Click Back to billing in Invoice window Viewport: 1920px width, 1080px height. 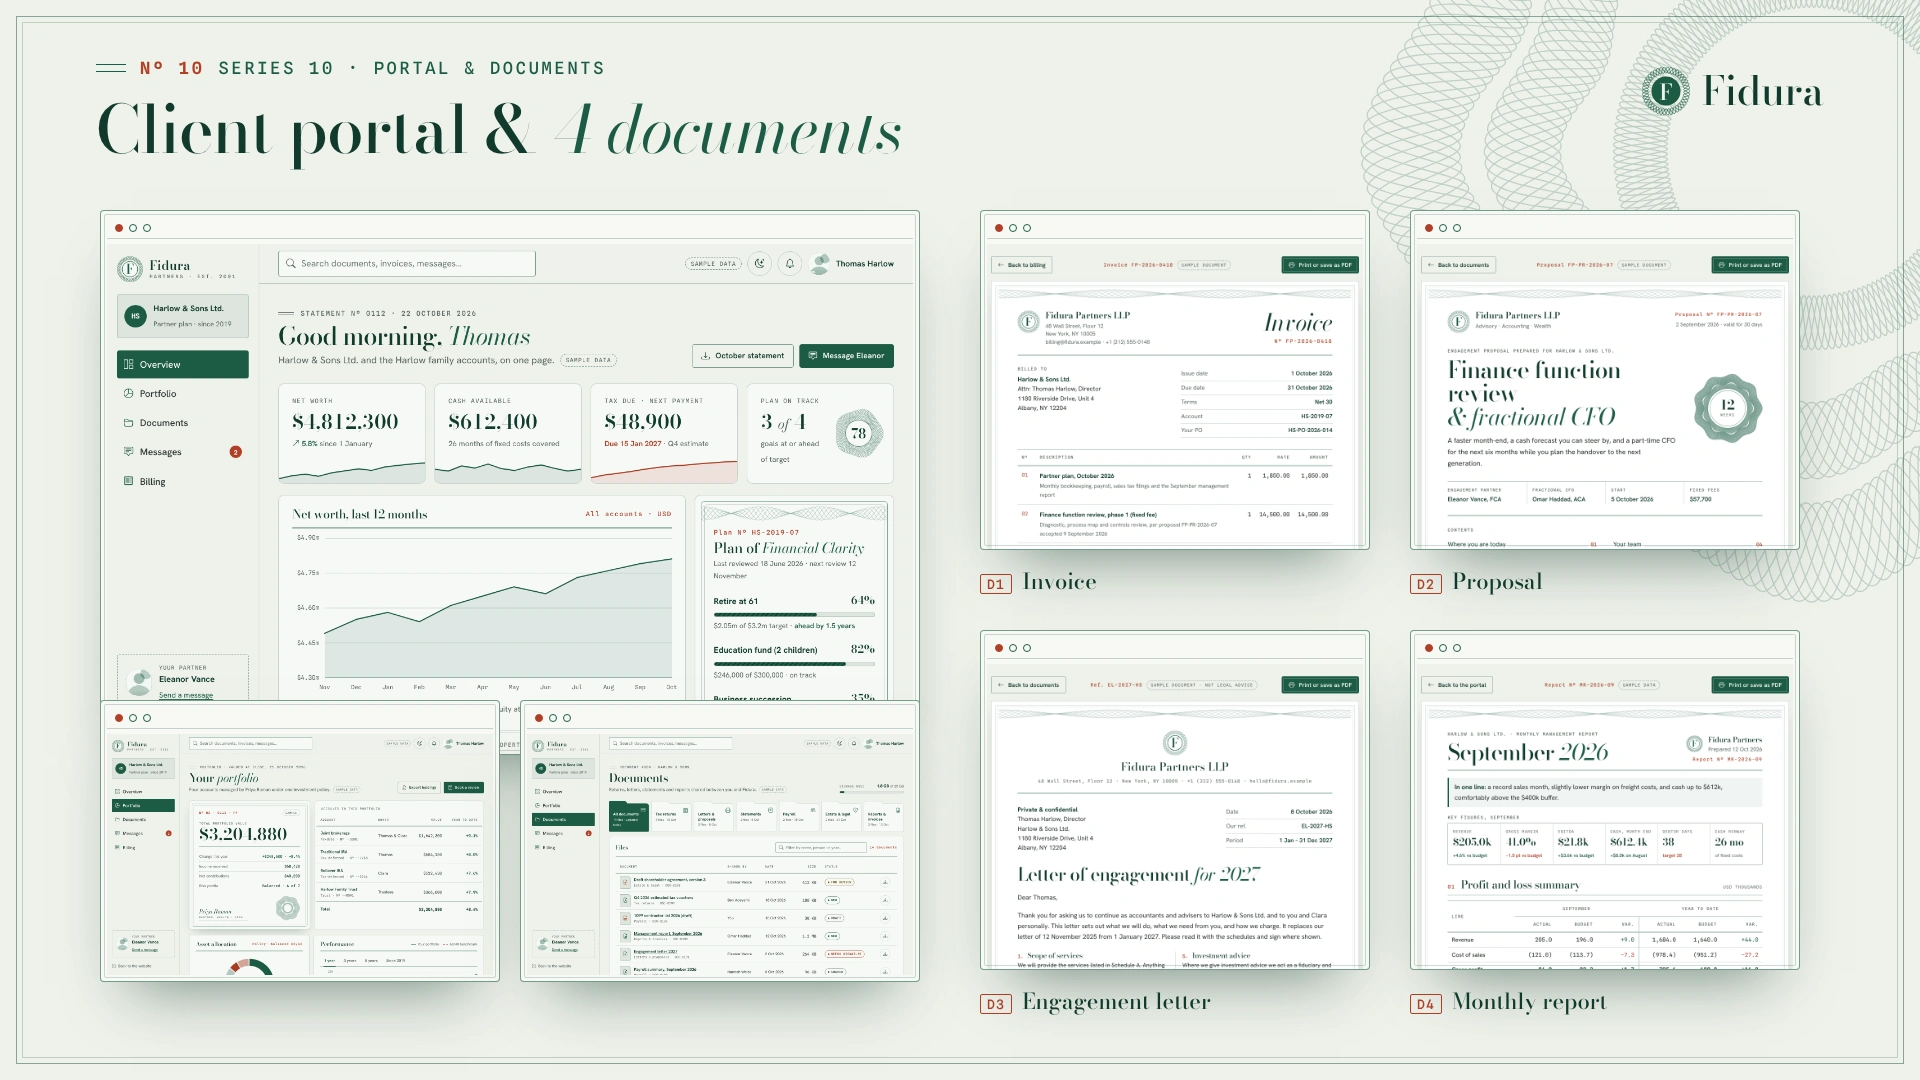1022,265
